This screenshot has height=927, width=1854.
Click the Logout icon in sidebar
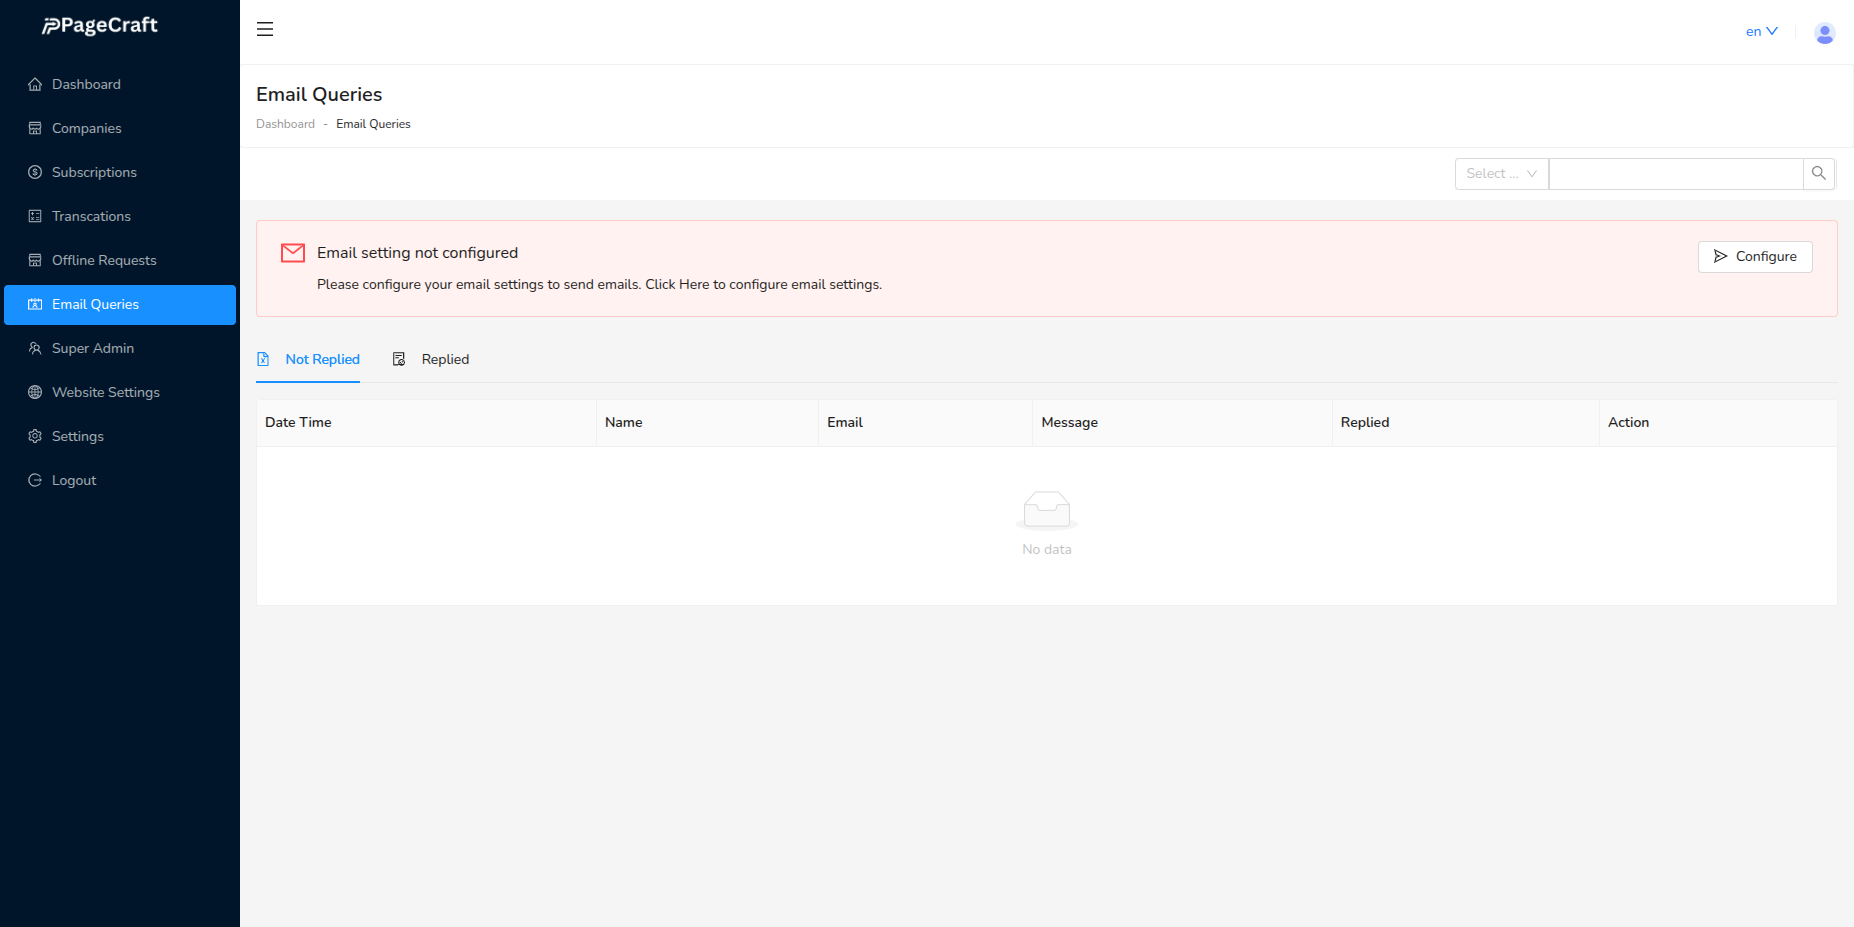[x=35, y=481]
